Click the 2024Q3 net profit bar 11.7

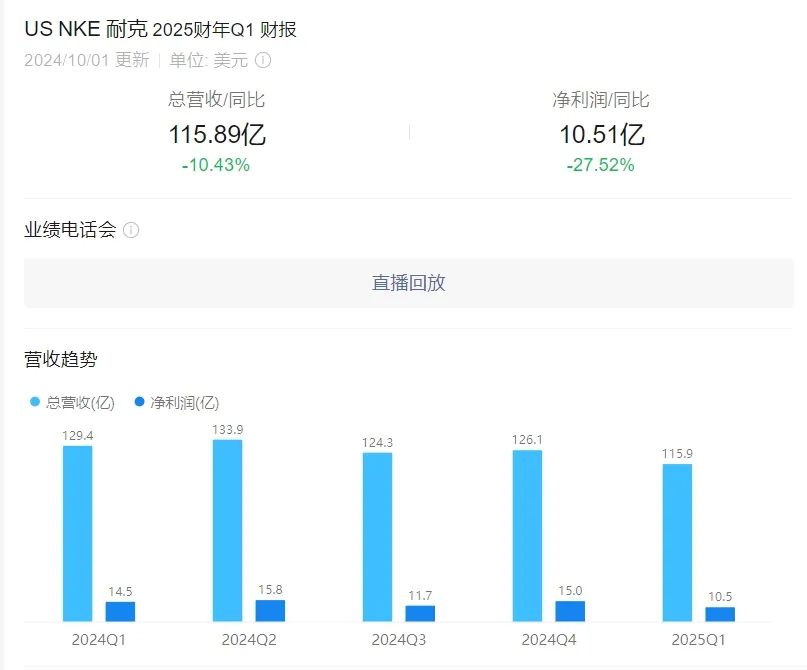point(420,613)
